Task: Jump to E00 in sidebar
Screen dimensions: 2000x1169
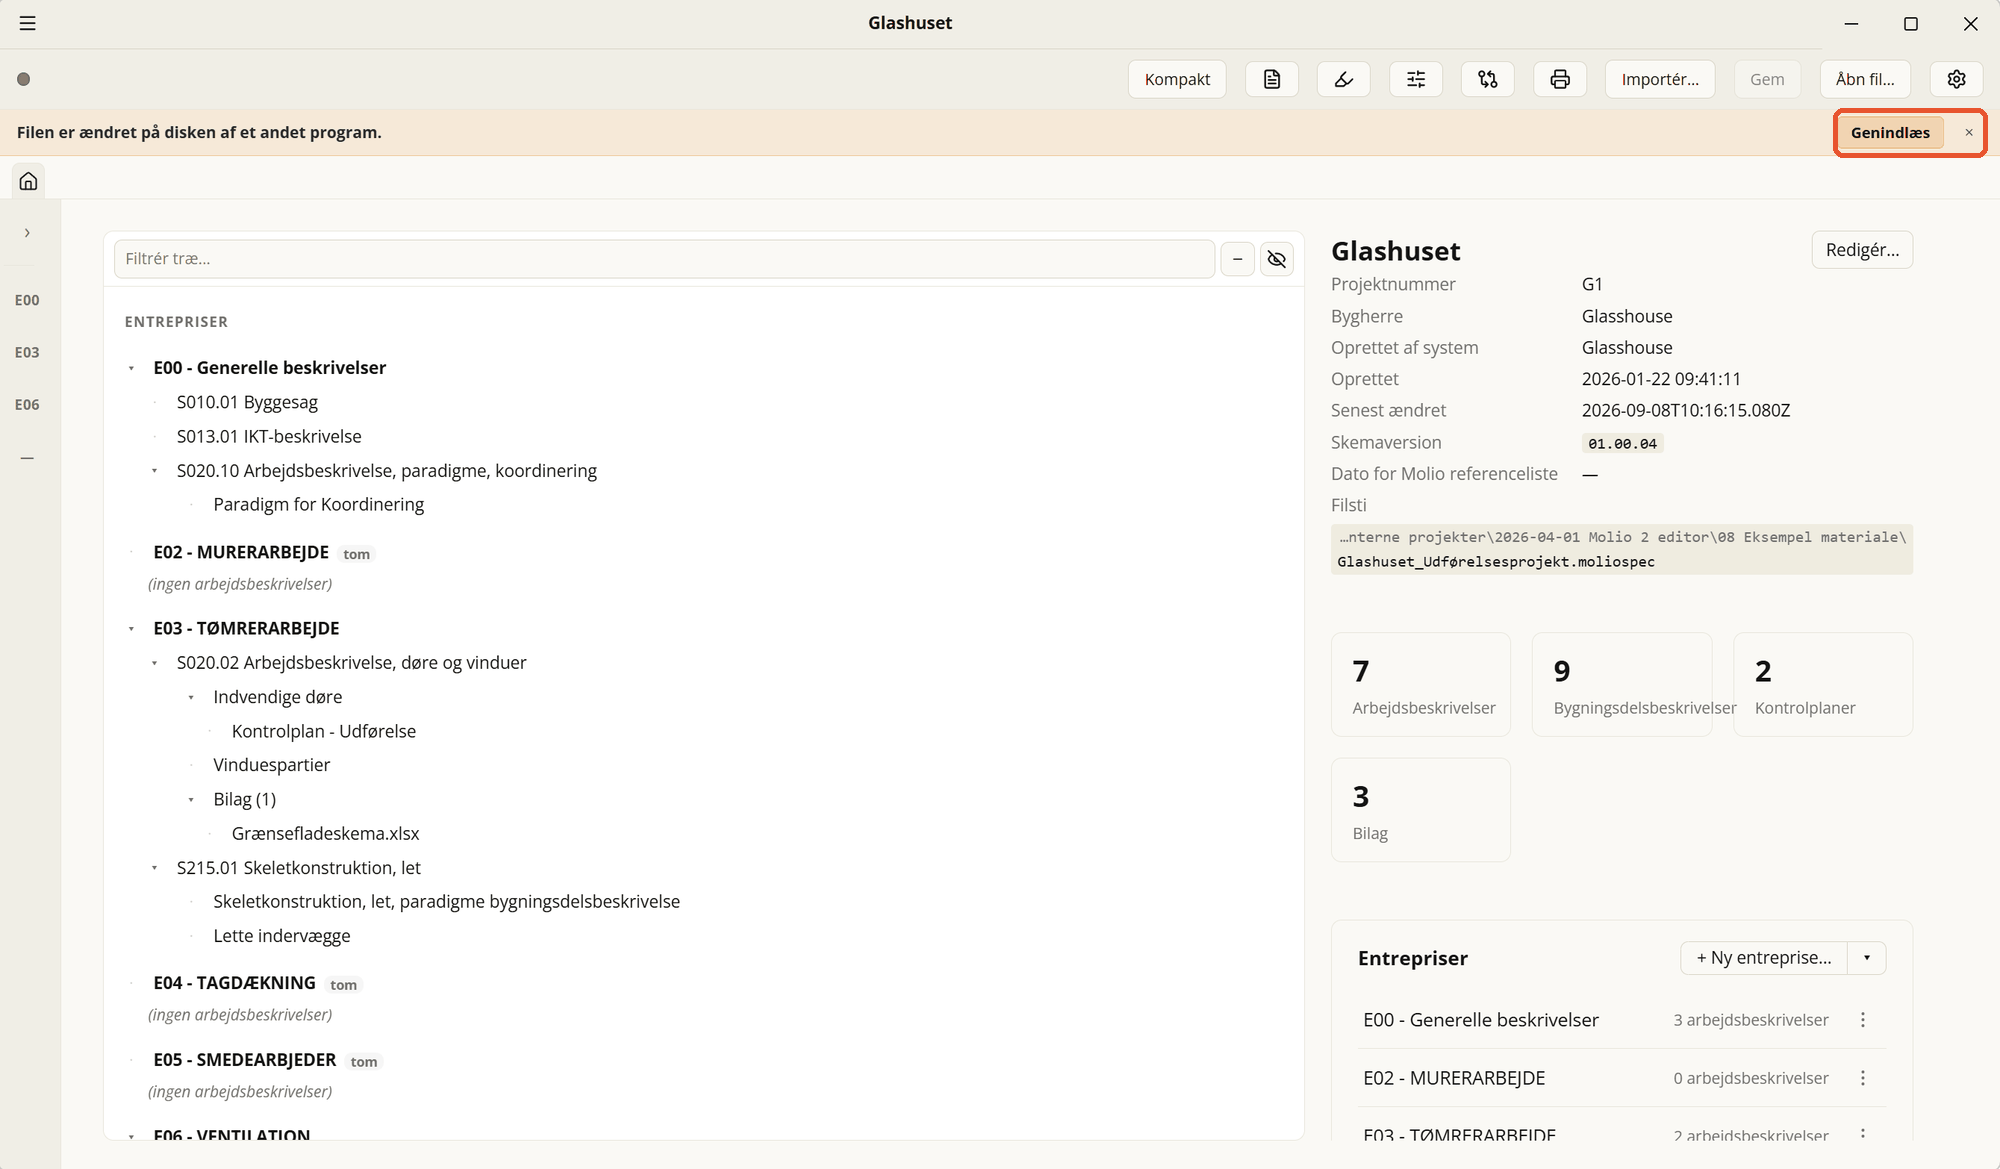Action: pyautogui.click(x=27, y=300)
